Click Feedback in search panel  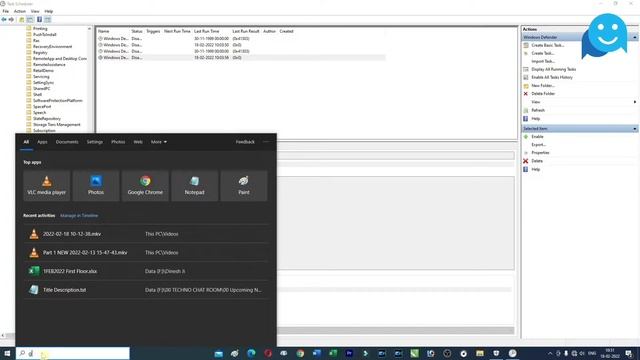coord(245,142)
